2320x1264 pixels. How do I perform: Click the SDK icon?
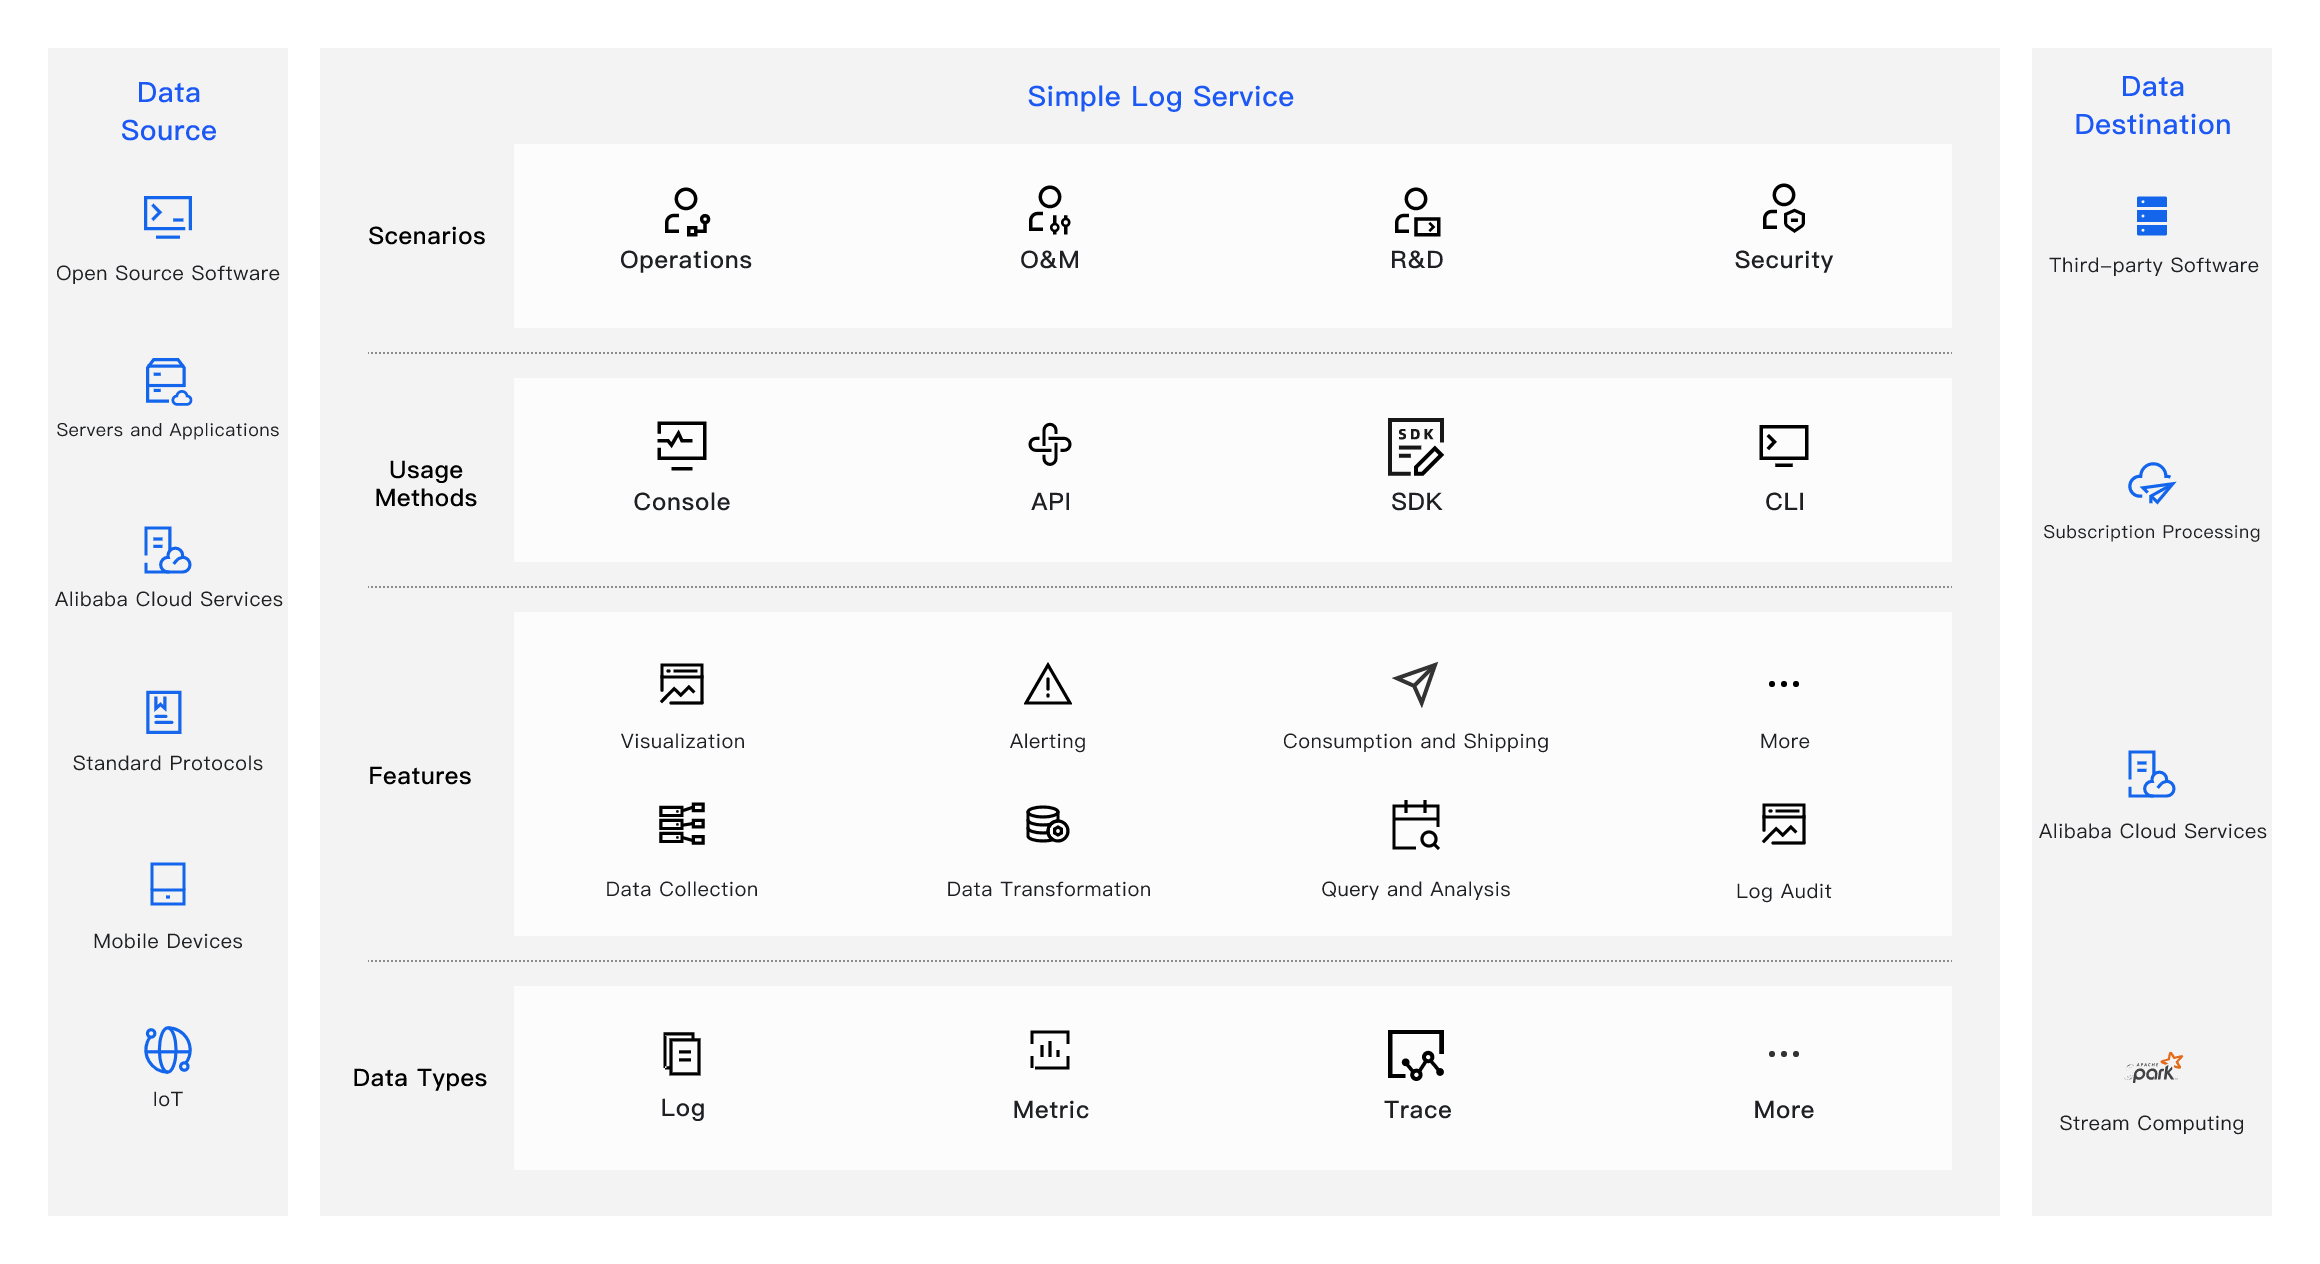tap(1416, 447)
